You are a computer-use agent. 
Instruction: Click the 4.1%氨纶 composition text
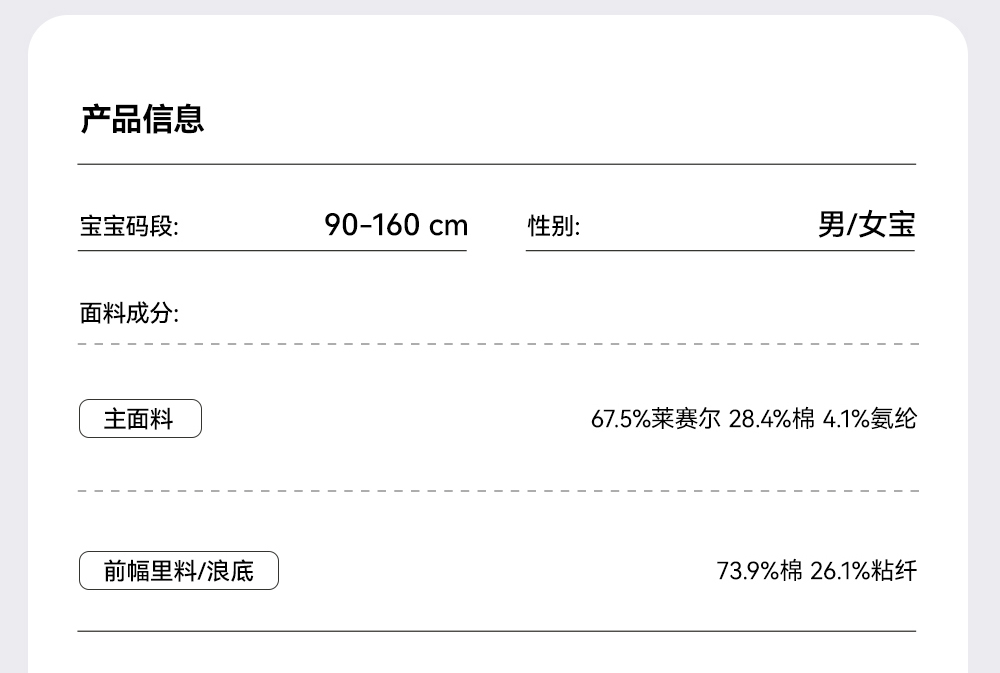pyautogui.click(x=869, y=419)
